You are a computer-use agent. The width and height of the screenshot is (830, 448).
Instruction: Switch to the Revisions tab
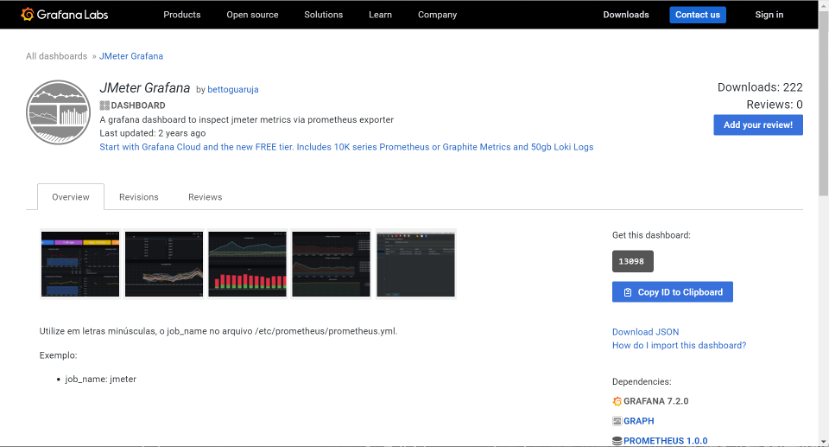tap(139, 197)
